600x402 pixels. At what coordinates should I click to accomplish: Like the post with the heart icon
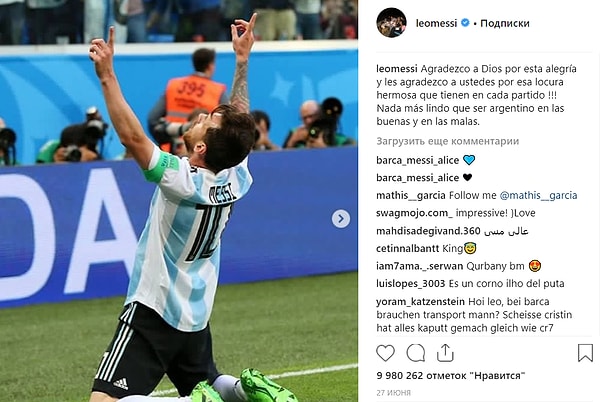(x=385, y=353)
